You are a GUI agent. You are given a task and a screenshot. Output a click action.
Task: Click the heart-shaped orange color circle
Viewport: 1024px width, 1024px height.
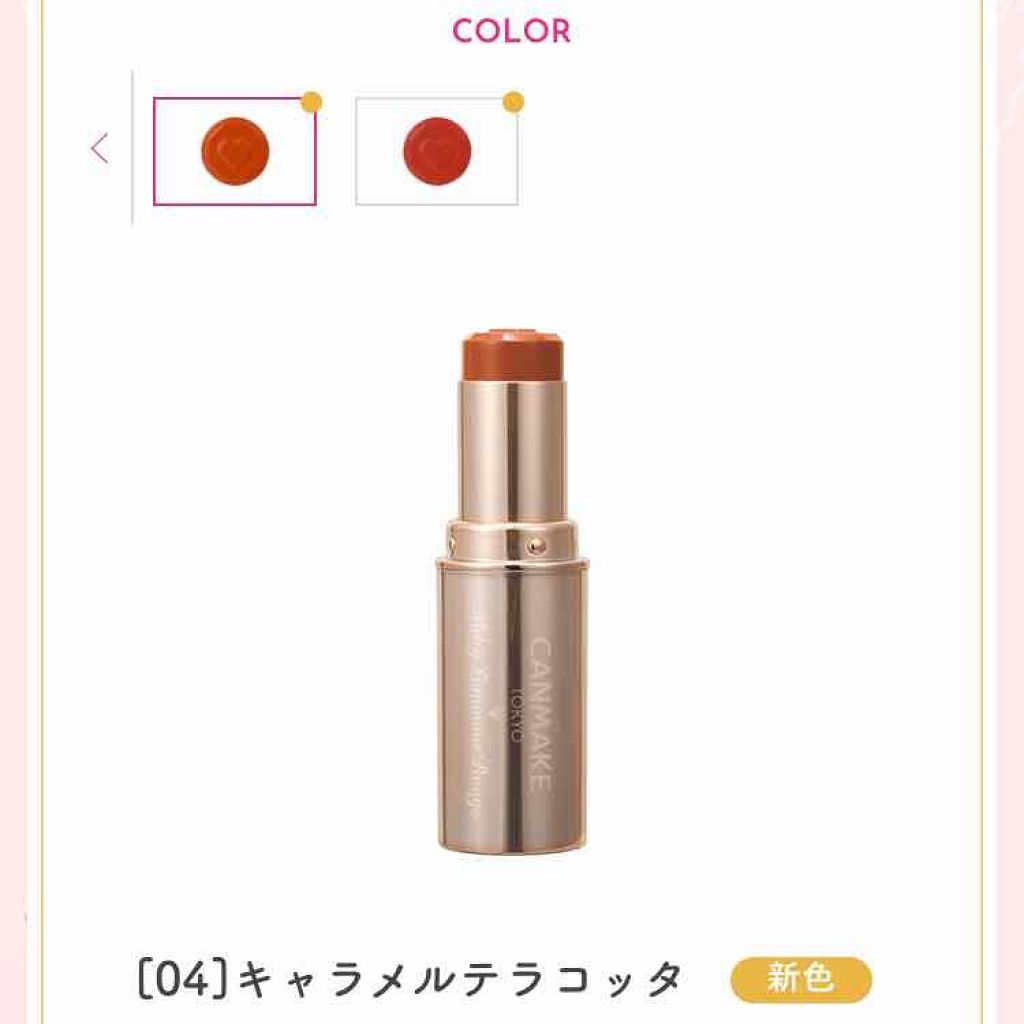click(x=235, y=152)
